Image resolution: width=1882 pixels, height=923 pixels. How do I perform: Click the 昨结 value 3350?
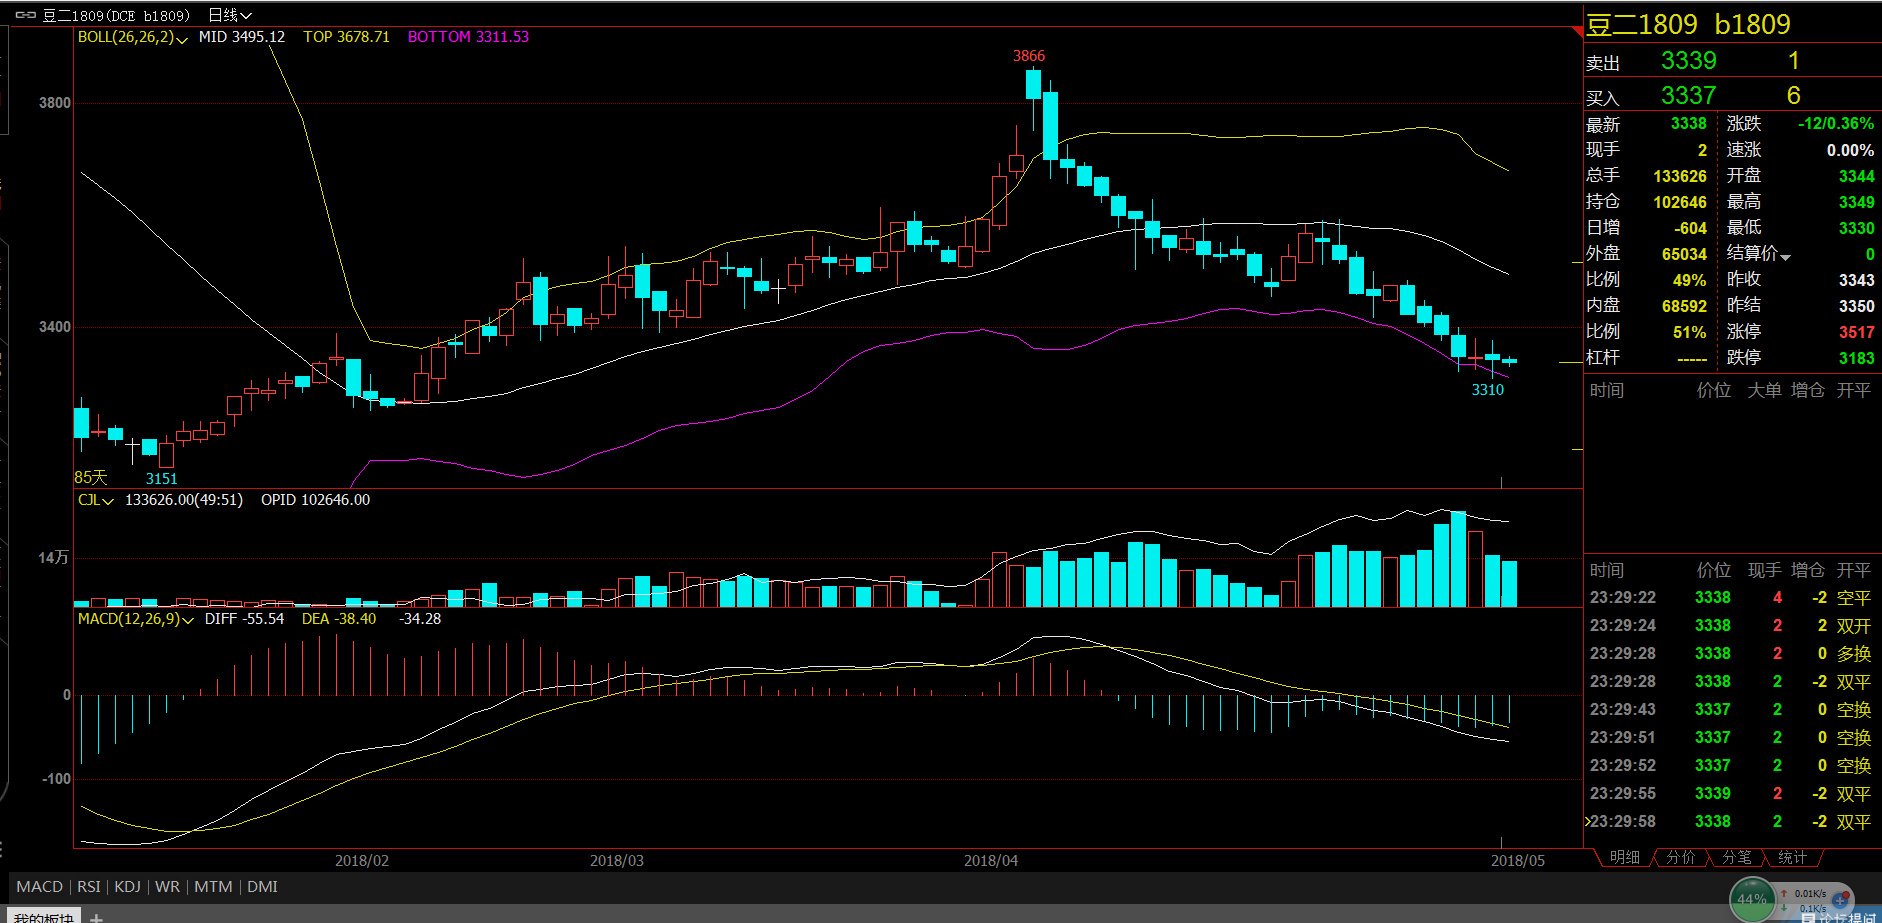1857,306
